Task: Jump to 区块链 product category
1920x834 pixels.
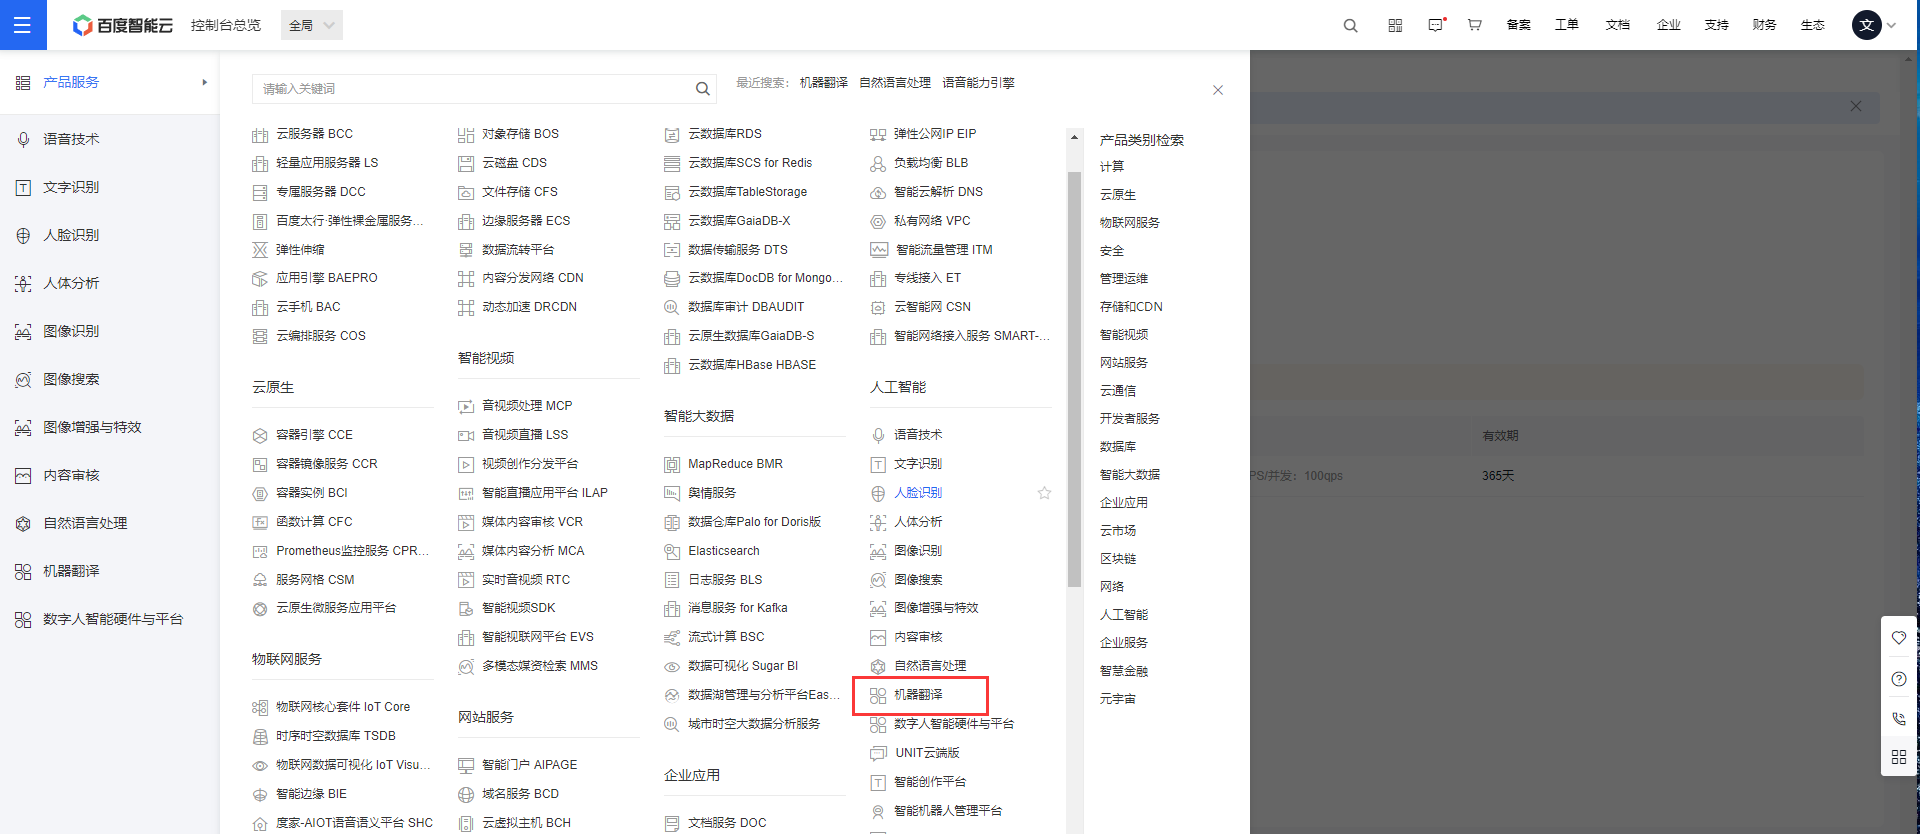Action: tap(1118, 559)
